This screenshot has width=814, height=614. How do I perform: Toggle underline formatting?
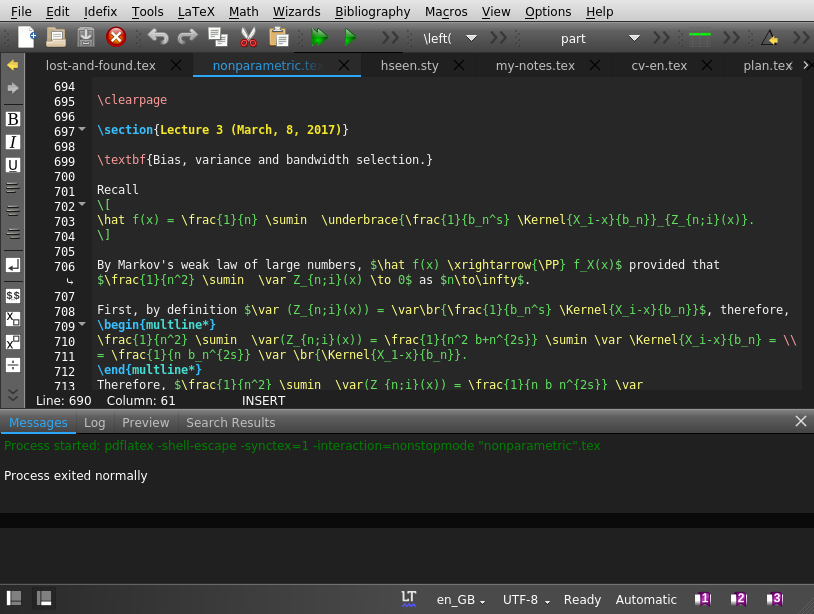point(12,164)
